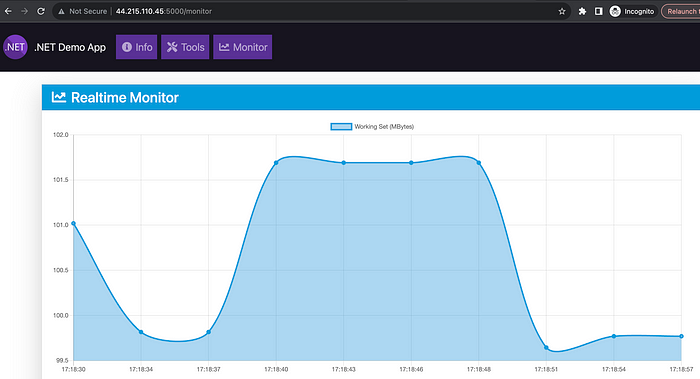Reload the page with the refresh icon
The width and height of the screenshot is (700, 379).
pos(41,11)
